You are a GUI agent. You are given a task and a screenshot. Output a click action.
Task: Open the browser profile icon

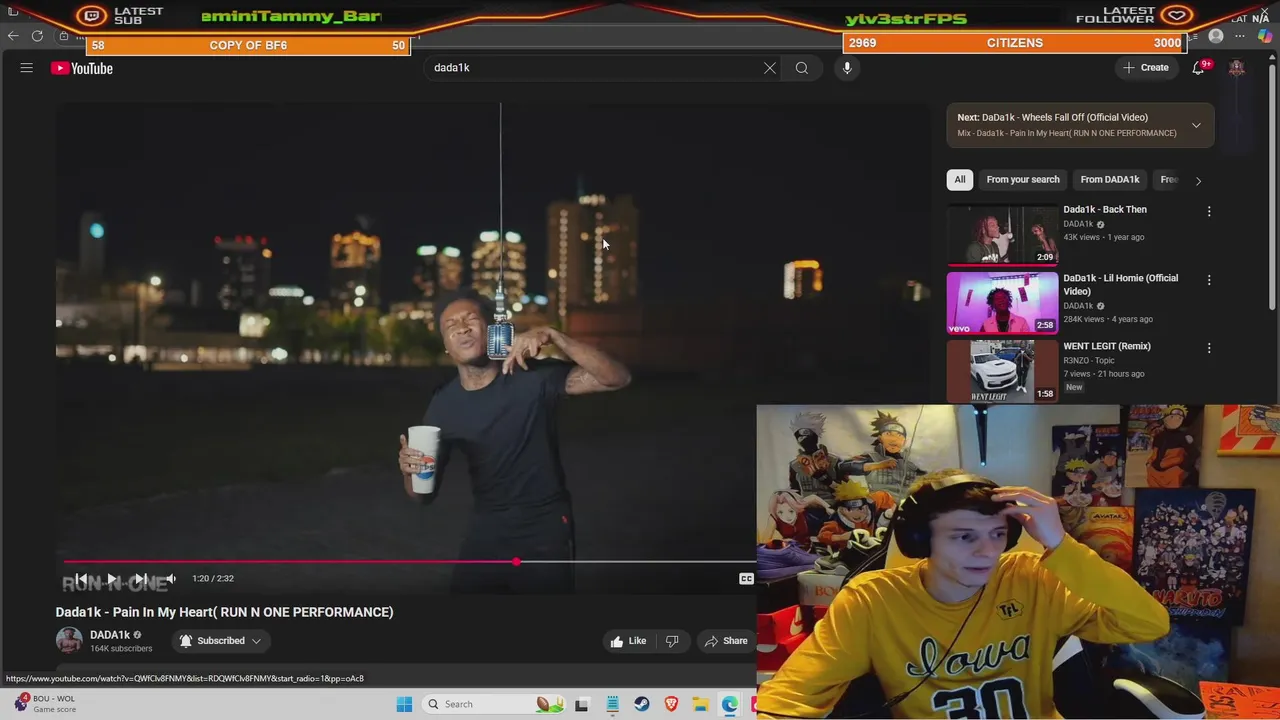tap(1216, 36)
